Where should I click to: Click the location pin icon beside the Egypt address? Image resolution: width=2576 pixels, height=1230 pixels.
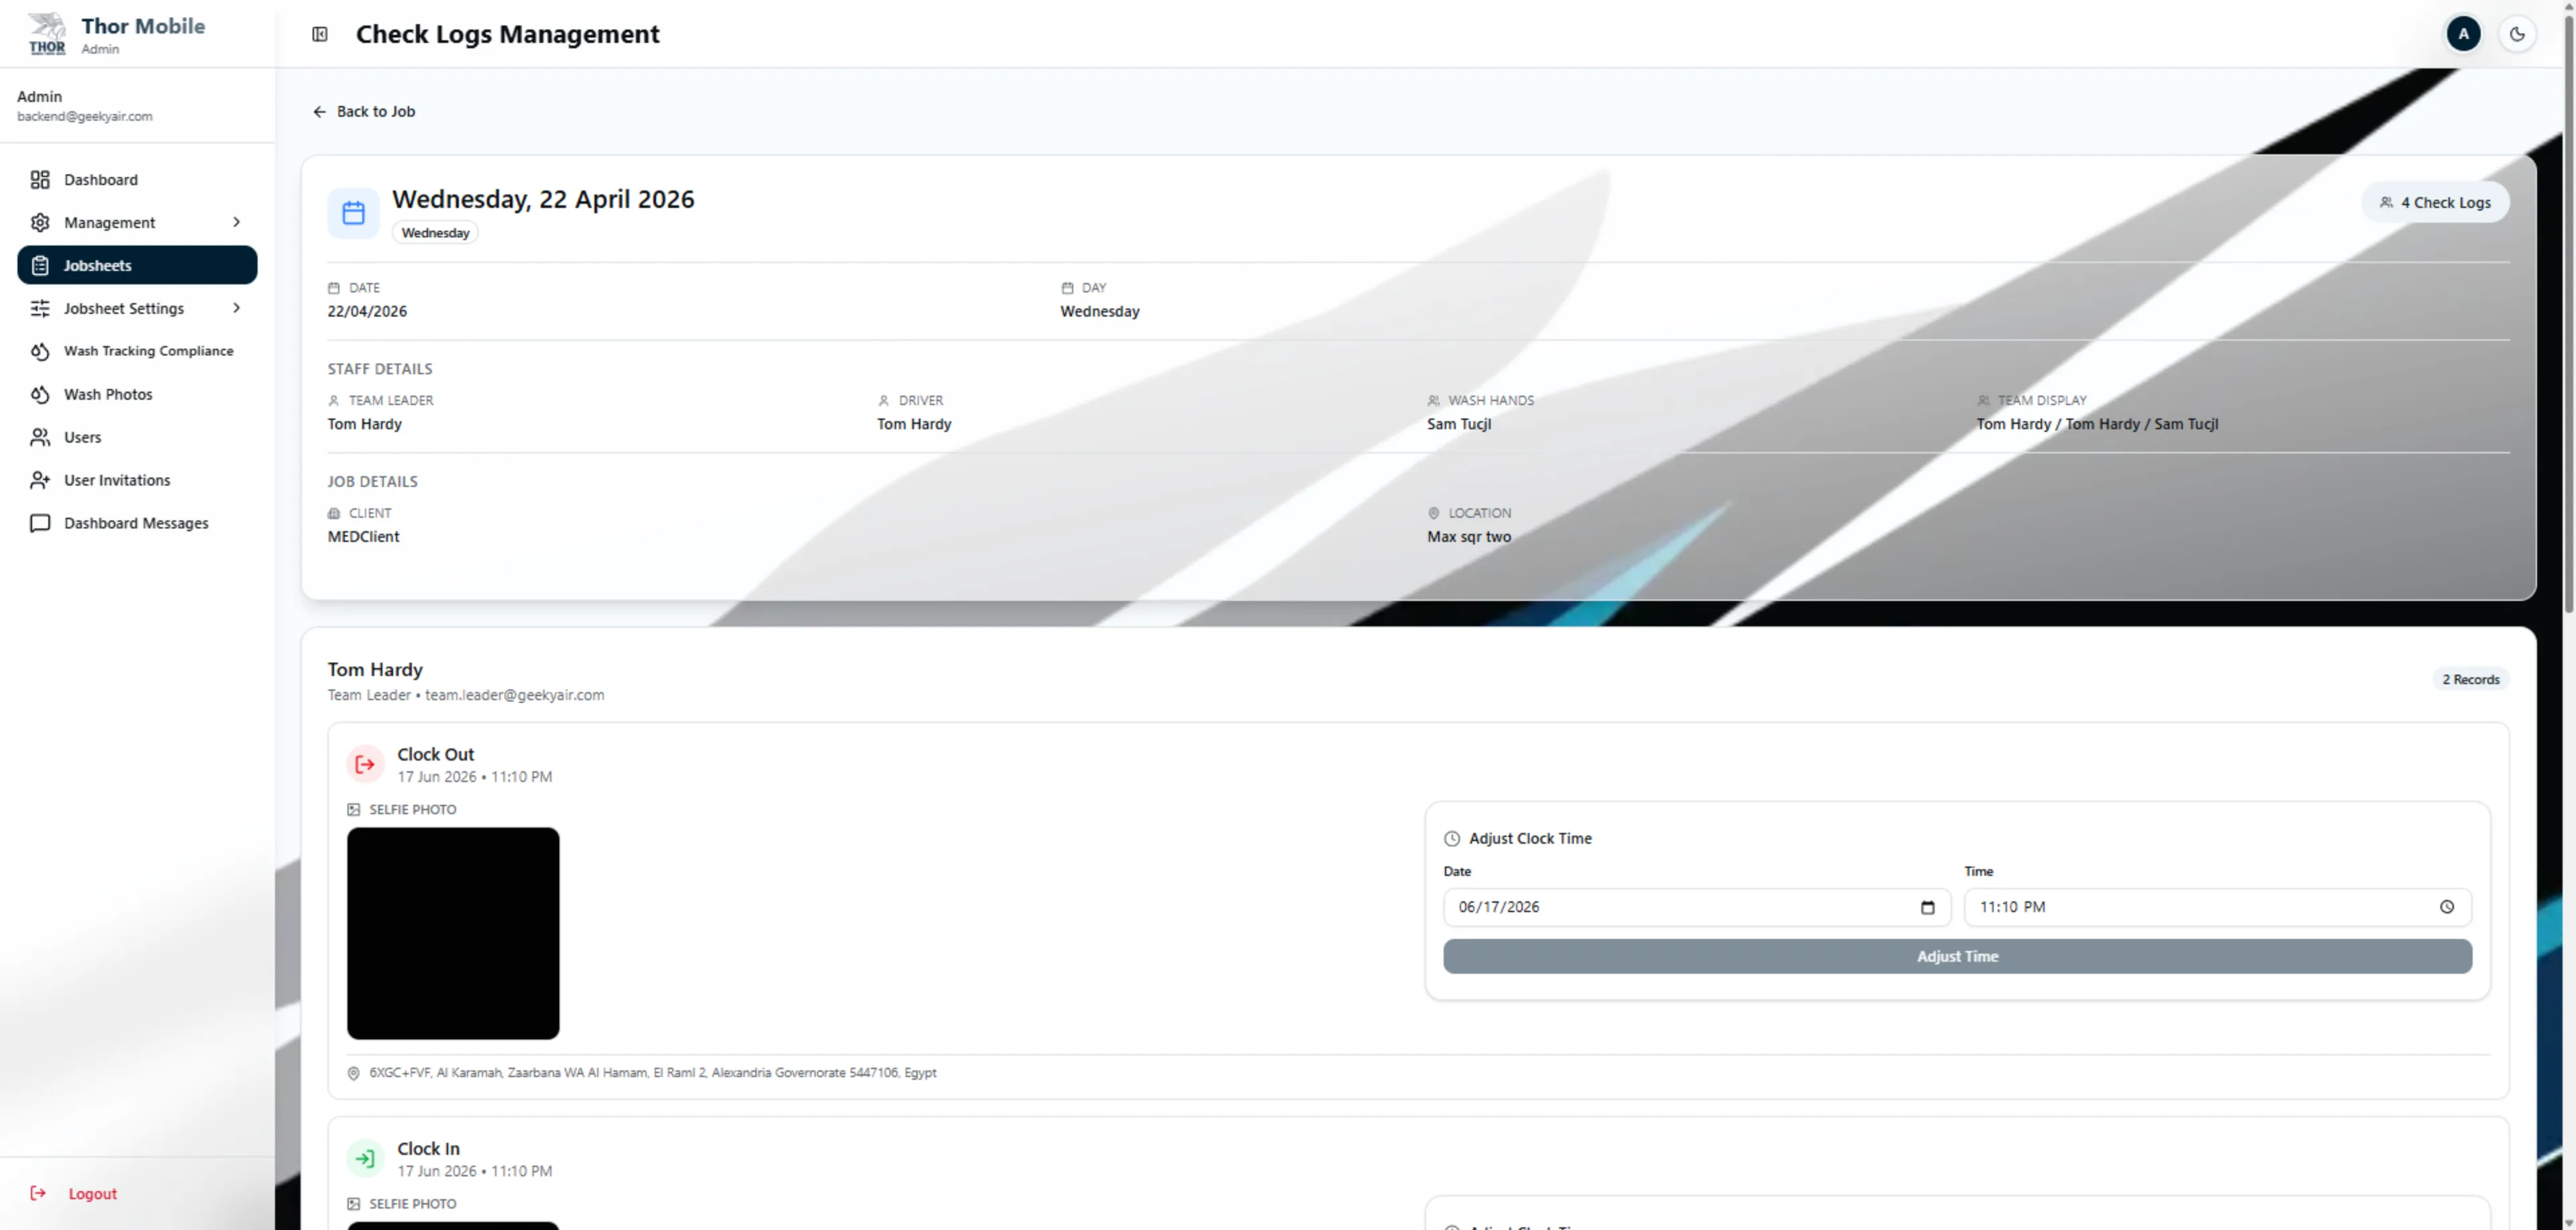pyautogui.click(x=353, y=1073)
